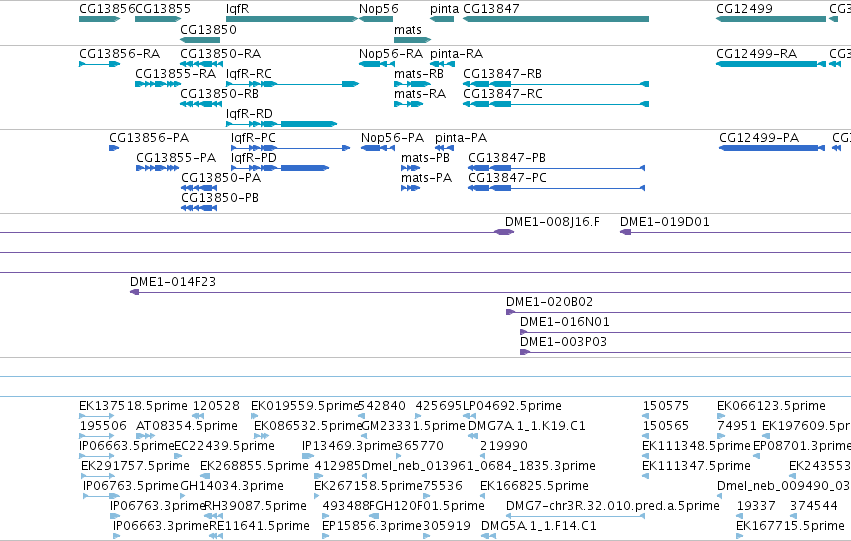Select EST label IP13469.3prime
The image size is (851, 541).
(x=350, y=447)
